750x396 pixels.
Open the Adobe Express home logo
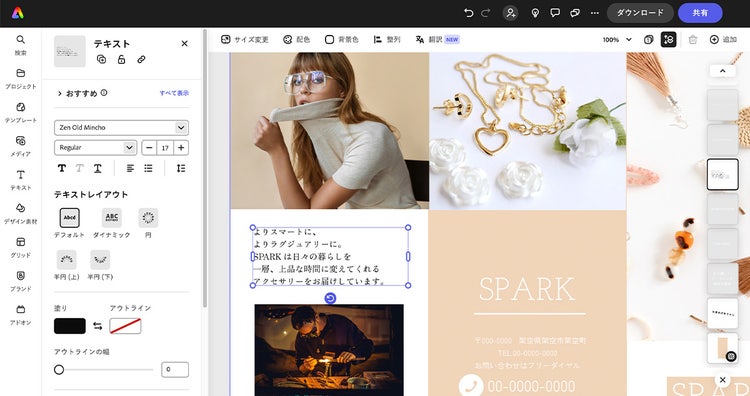point(18,13)
